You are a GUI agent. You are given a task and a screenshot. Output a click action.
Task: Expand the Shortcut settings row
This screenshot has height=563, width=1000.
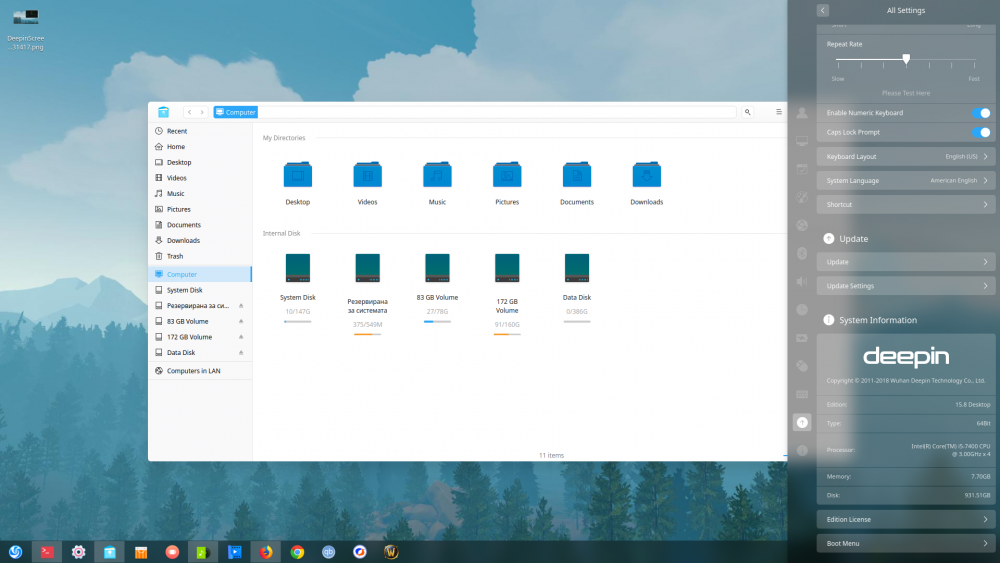(x=906, y=205)
